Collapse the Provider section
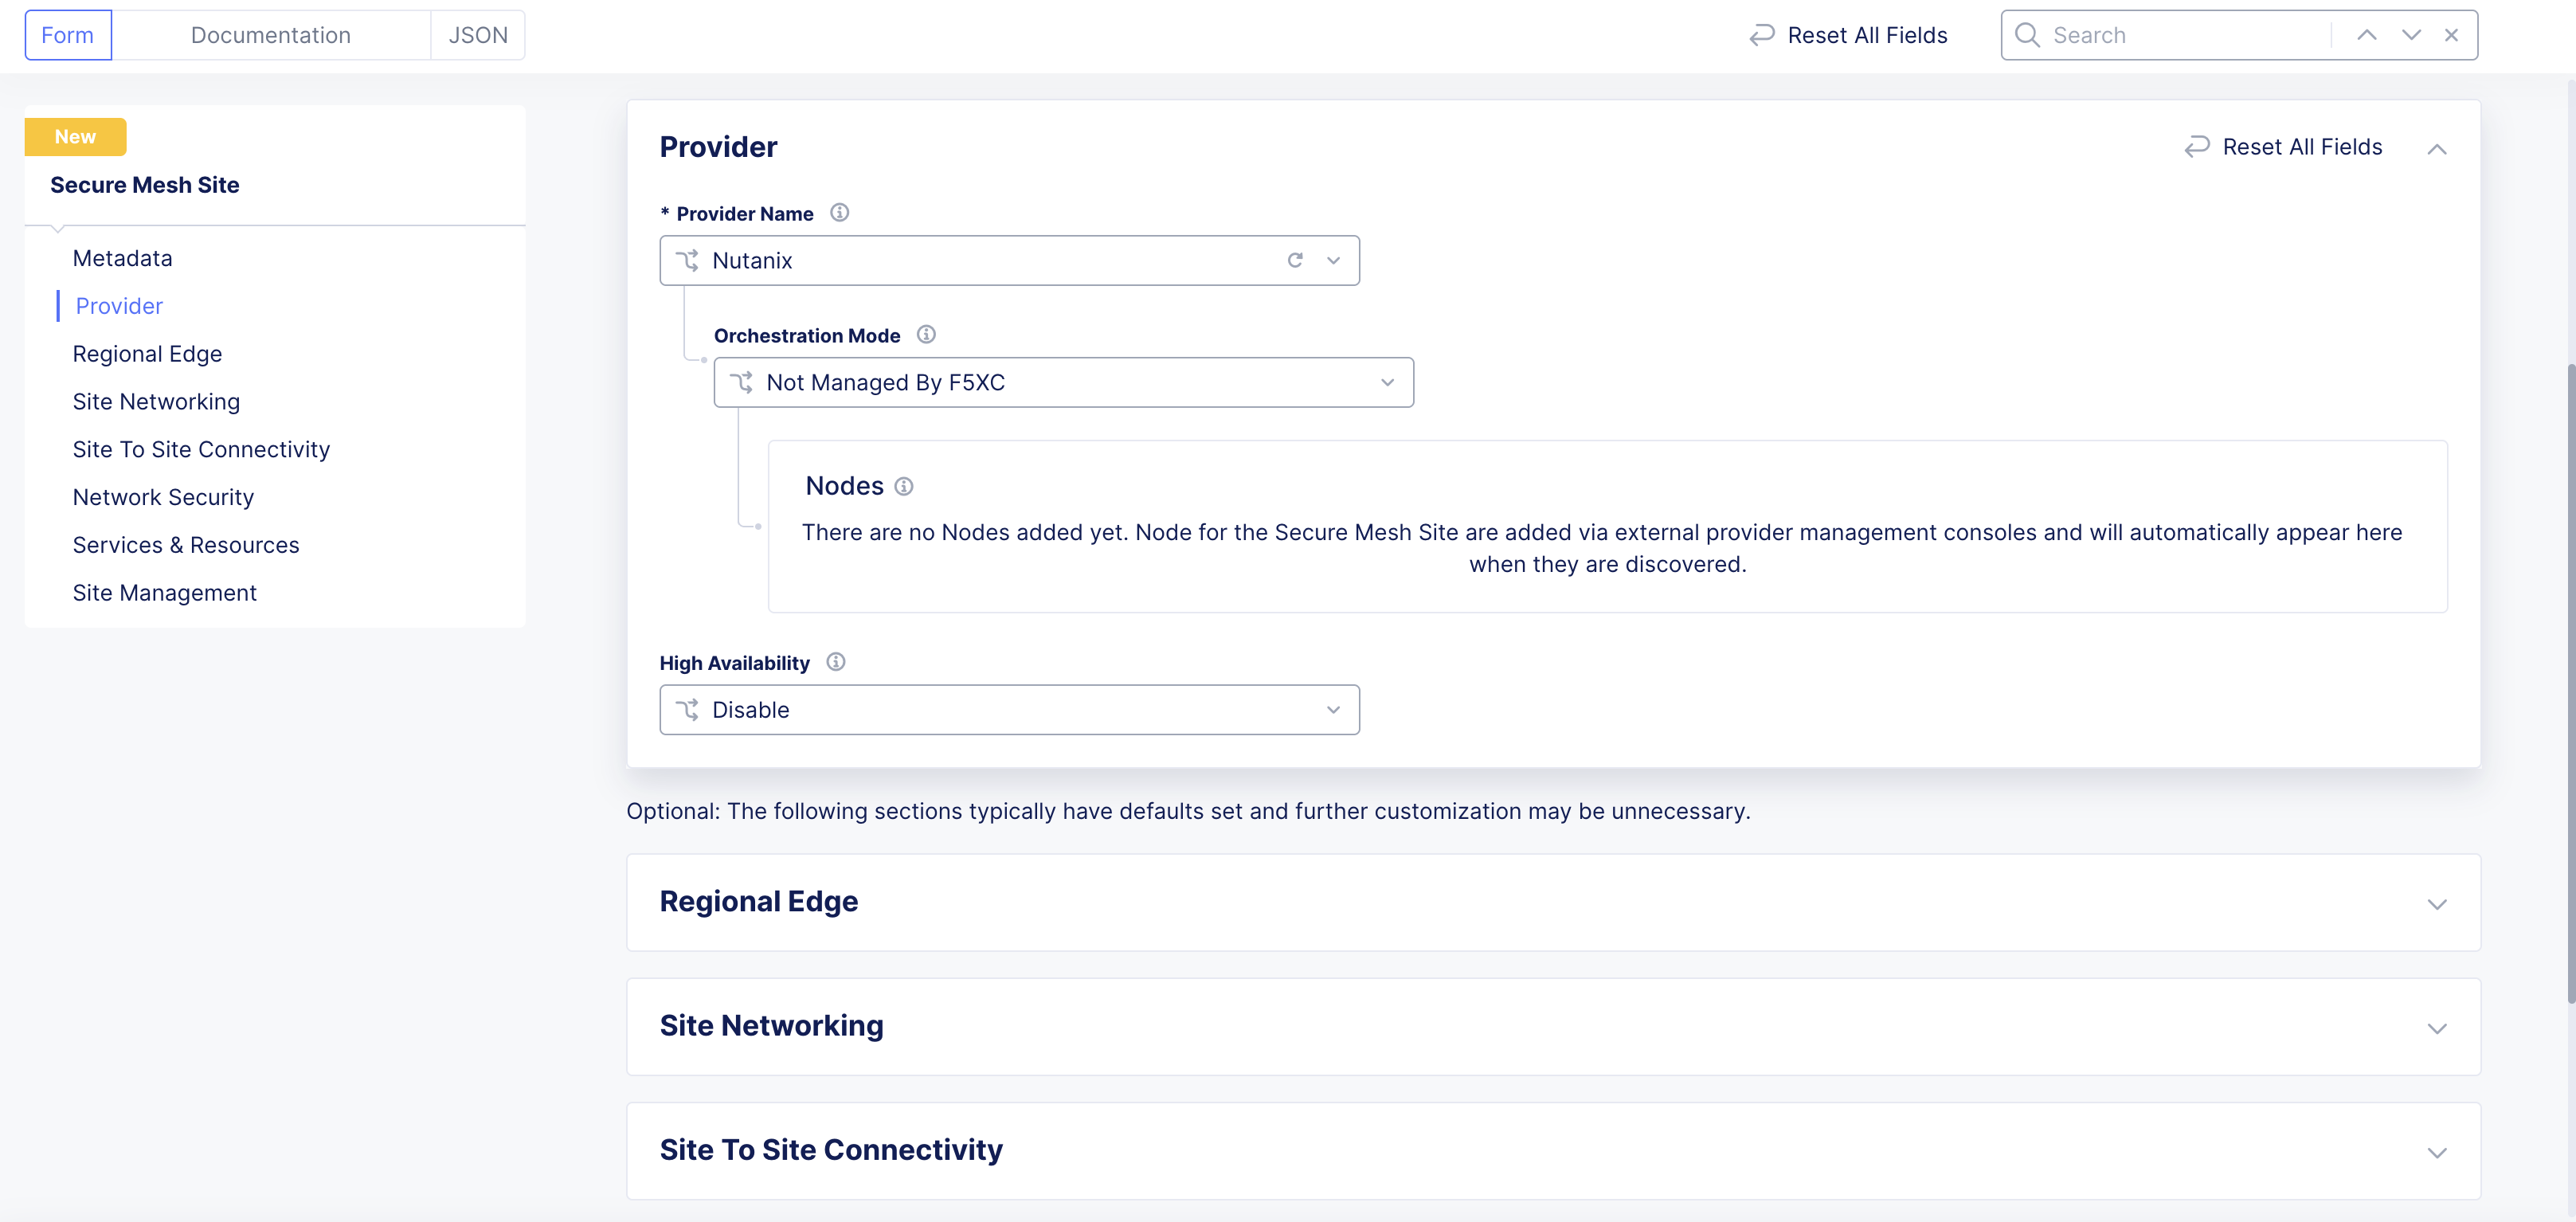Viewport: 2576px width, 1222px height. point(2436,149)
